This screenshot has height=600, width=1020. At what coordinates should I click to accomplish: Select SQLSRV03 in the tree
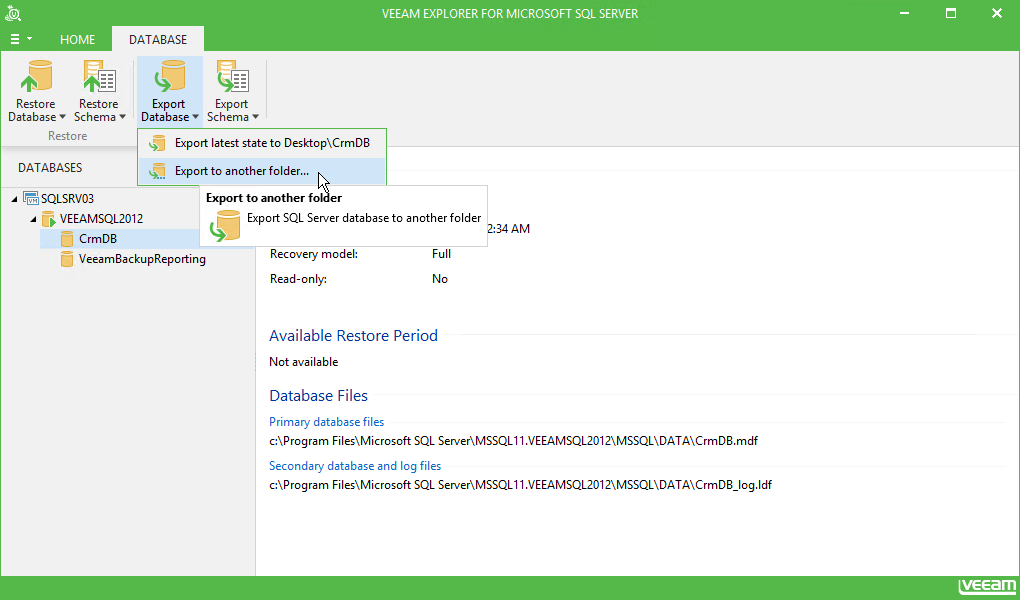click(68, 198)
